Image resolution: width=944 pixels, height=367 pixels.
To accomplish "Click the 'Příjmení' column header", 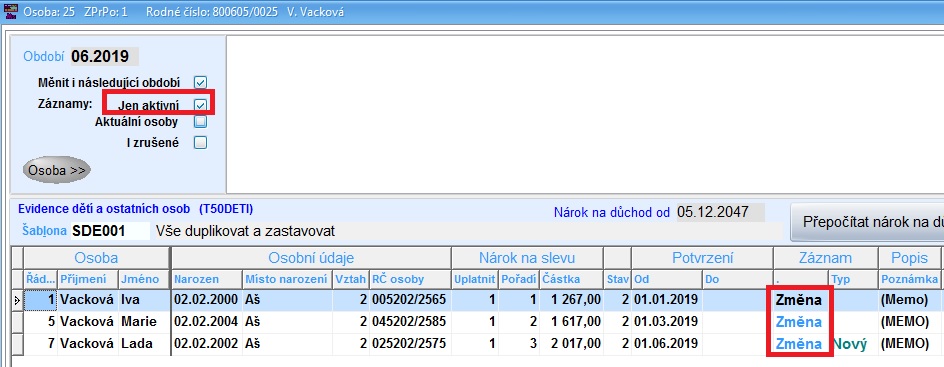I will pos(87,279).
